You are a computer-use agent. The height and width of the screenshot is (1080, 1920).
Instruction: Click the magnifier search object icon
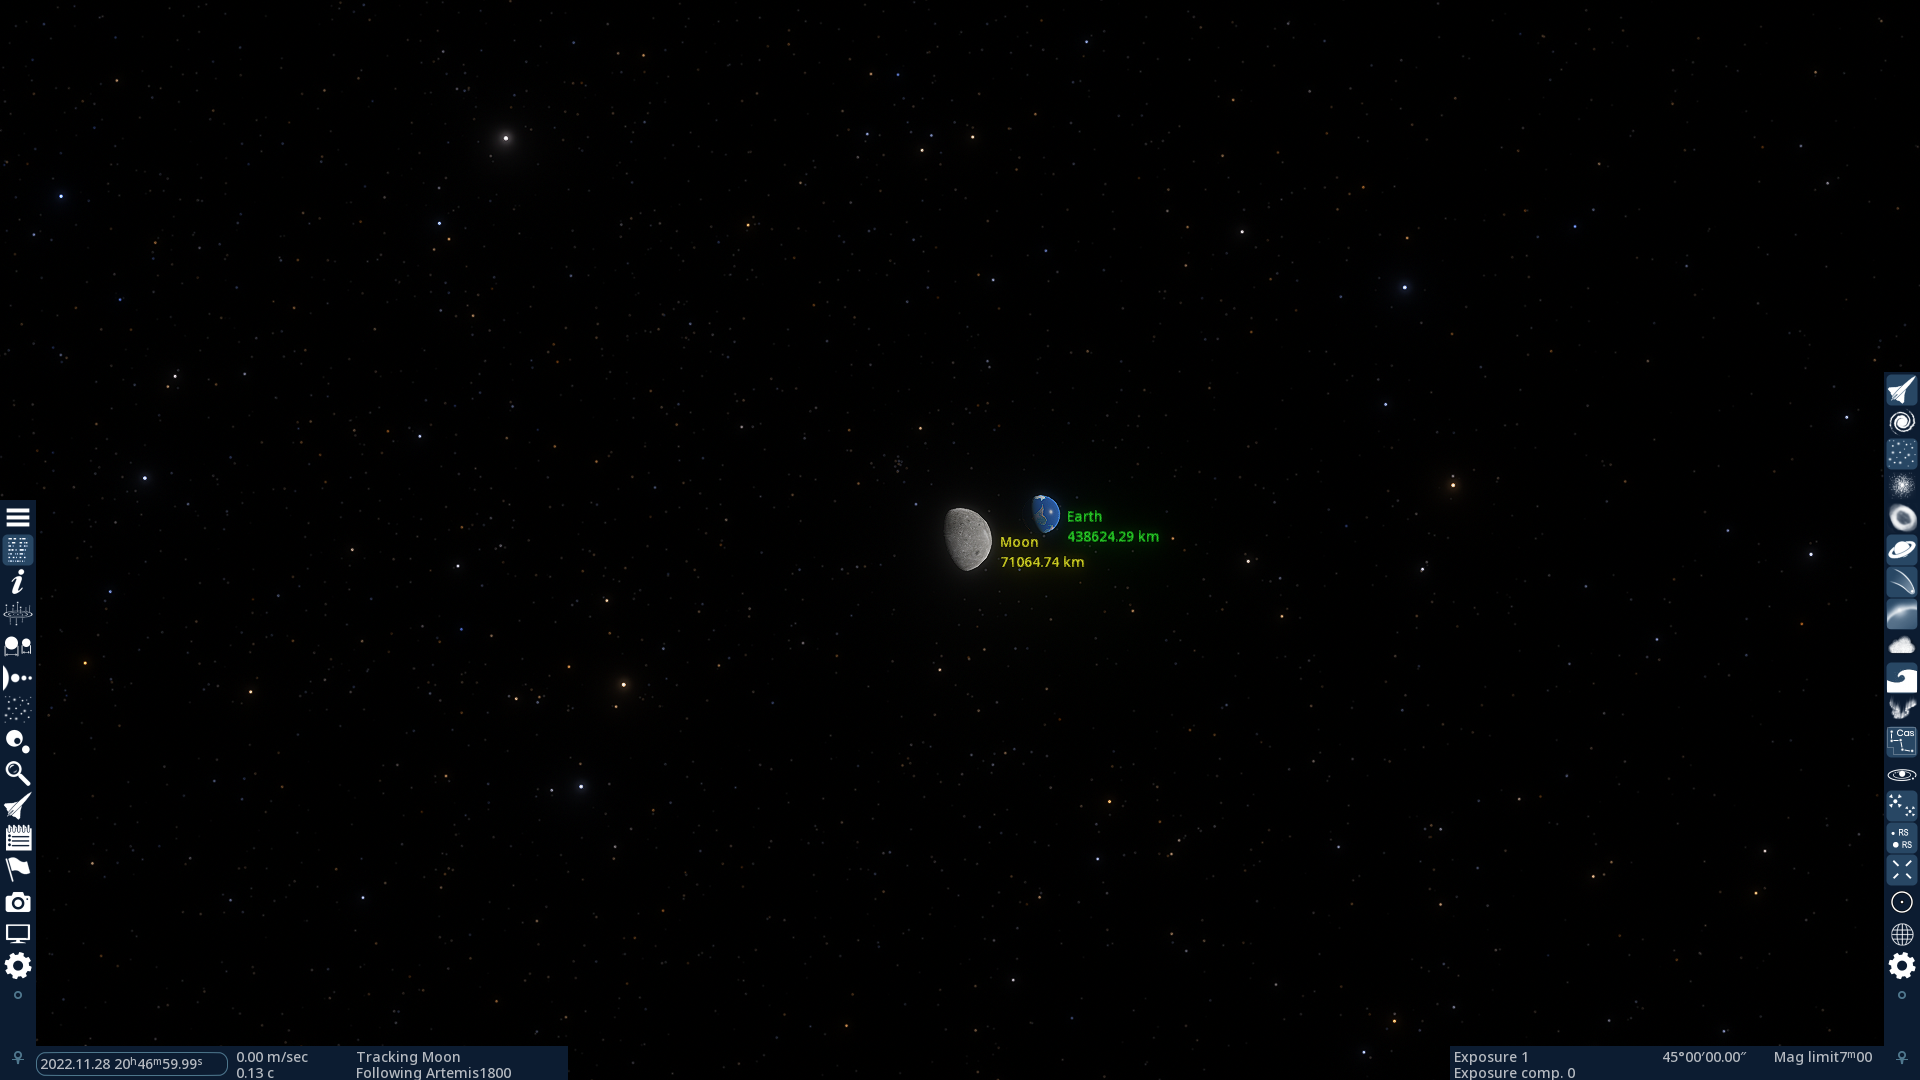(18, 773)
